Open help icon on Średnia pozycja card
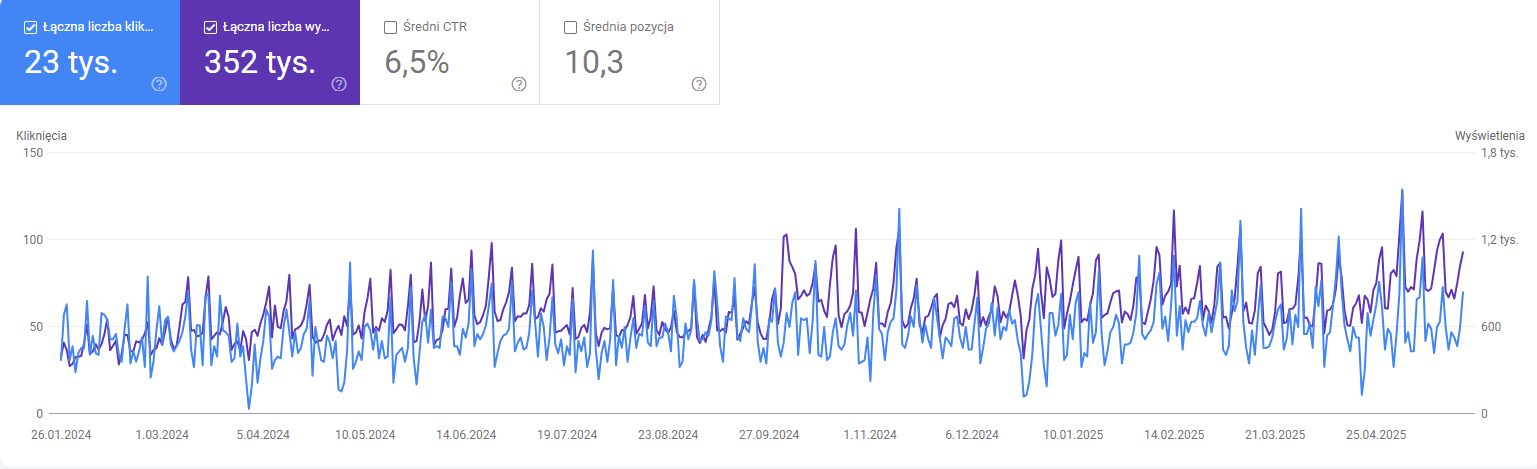This screenshot has height=469, width=1537. 699,84
